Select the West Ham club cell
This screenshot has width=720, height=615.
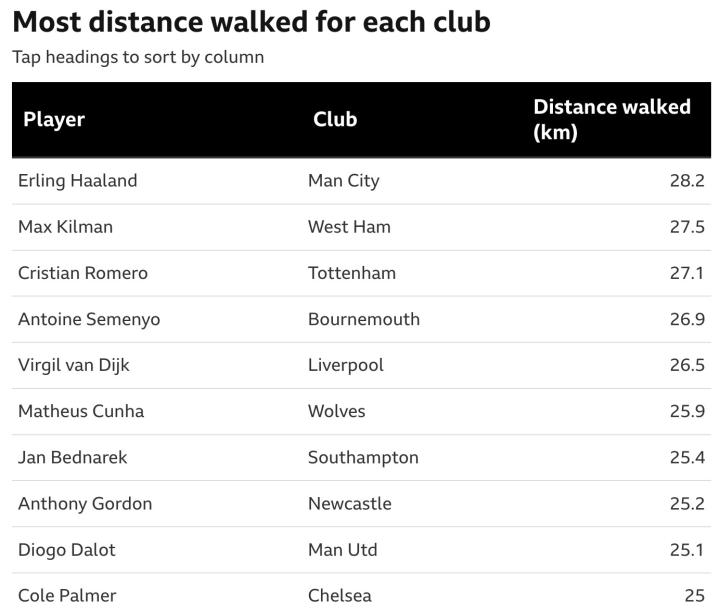pos(349,227)
